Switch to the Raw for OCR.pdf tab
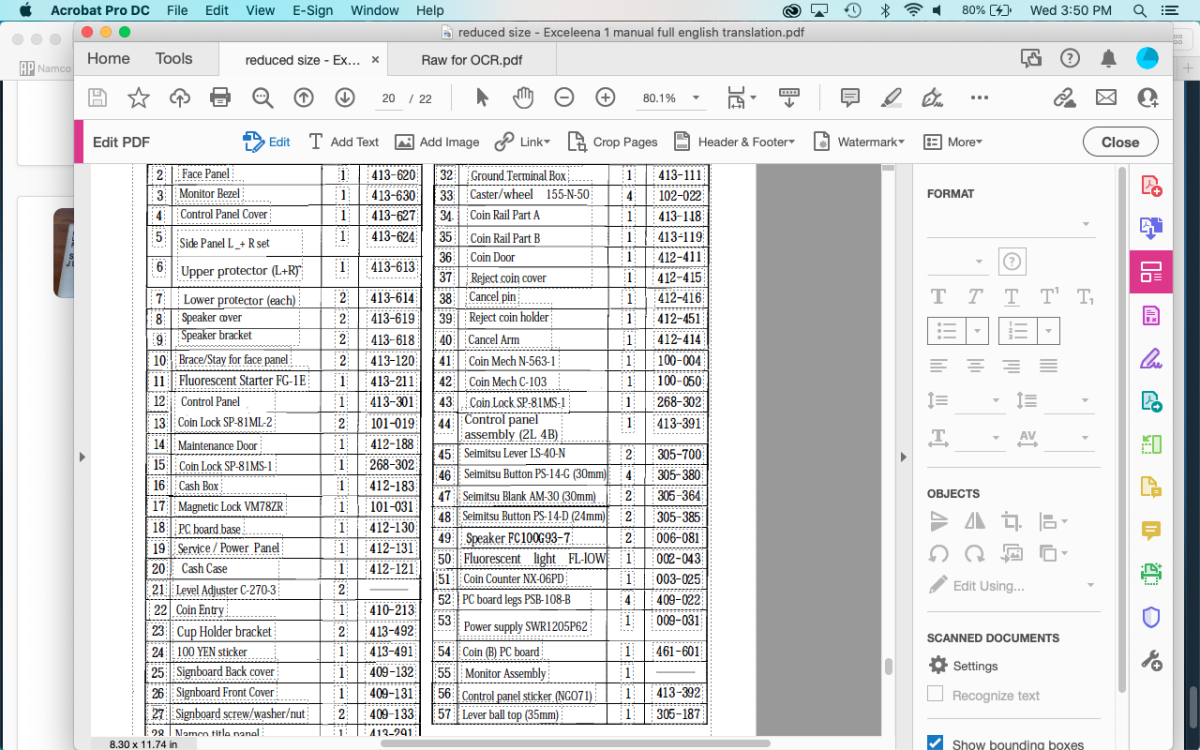 click(x=472, y=60)
